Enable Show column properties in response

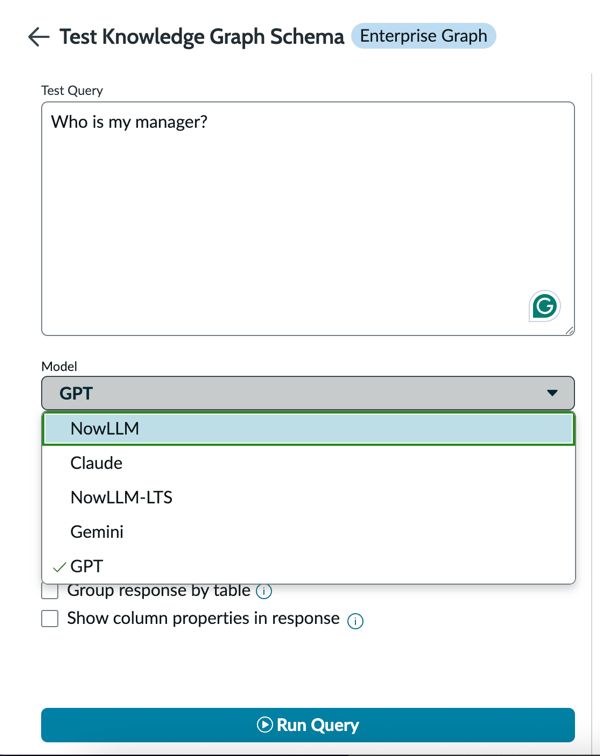click(x=50, y=618)
